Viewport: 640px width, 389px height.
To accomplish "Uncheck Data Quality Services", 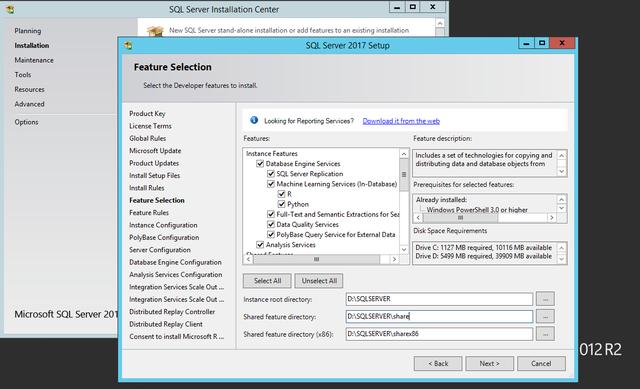I will [x=271, y=225].
